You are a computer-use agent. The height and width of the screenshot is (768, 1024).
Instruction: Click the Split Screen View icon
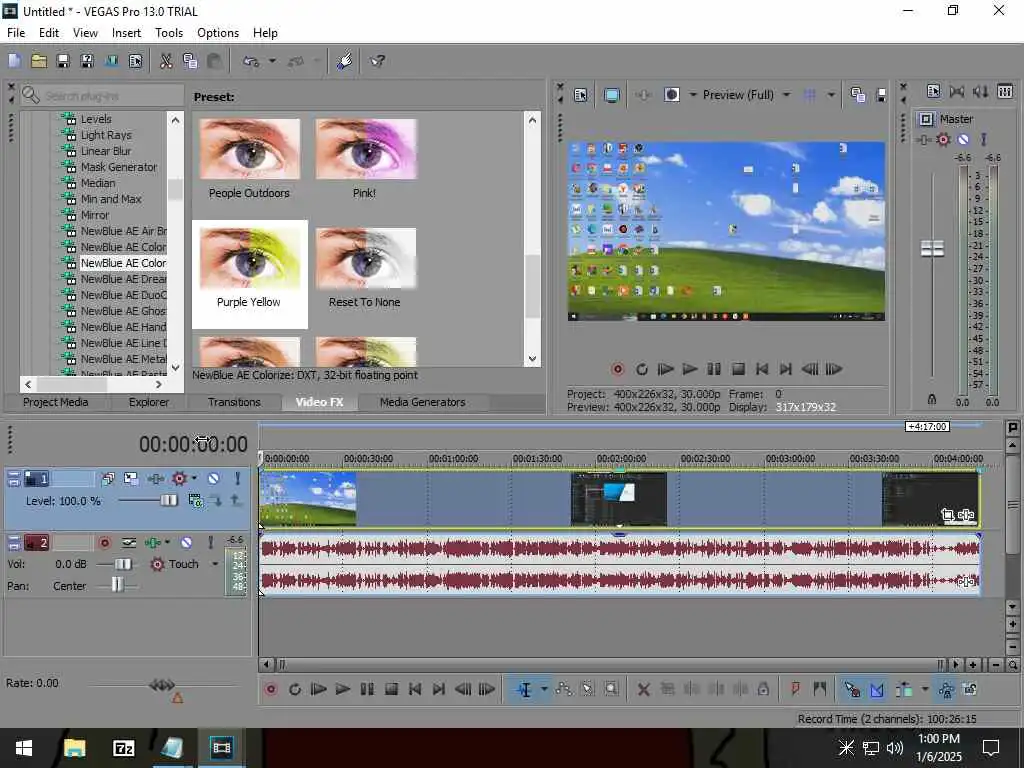point(672,95)
